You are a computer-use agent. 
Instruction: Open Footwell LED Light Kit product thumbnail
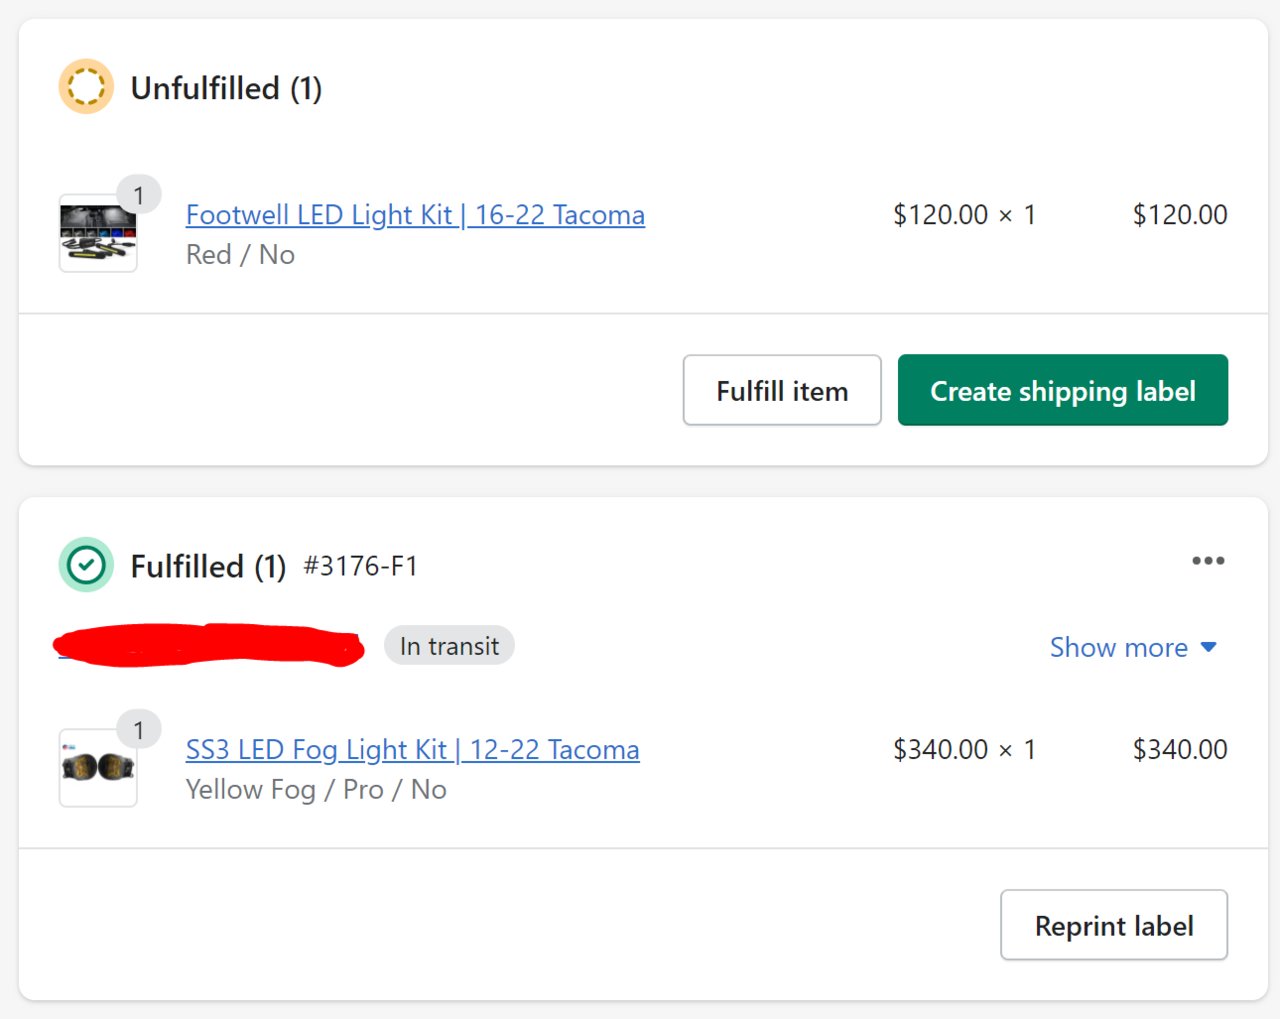[x=98, y=233]
